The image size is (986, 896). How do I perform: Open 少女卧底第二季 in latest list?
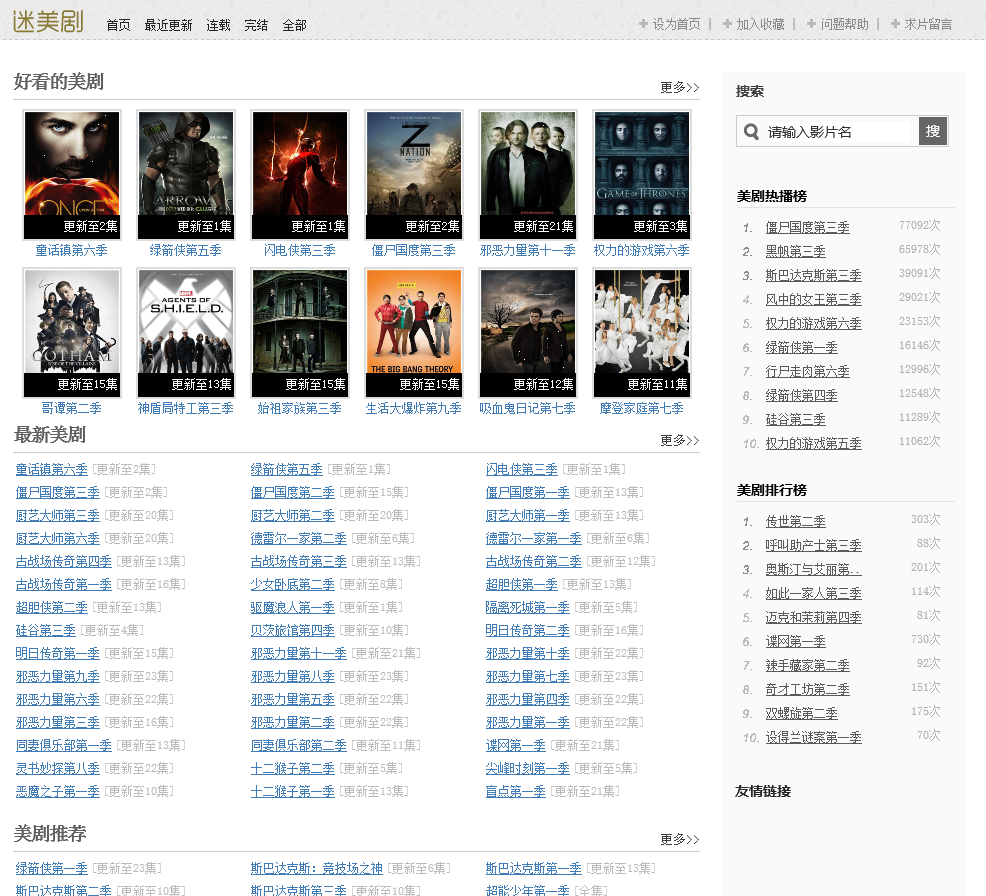[x=293, y=584]
